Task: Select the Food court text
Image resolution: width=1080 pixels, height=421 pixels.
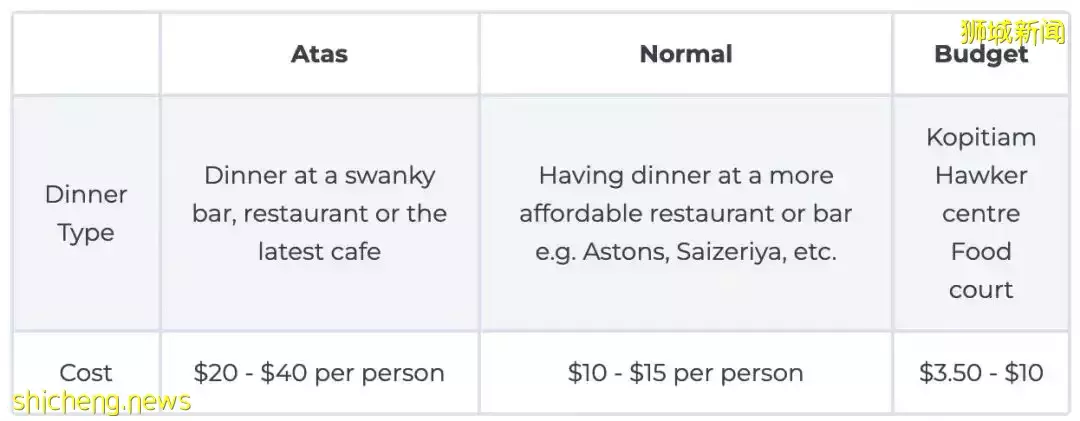Action: tap(980, 270)
